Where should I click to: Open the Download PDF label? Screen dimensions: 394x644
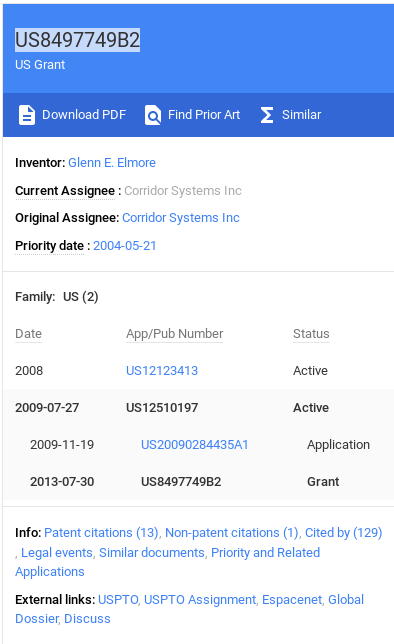[x=84, y=115]
